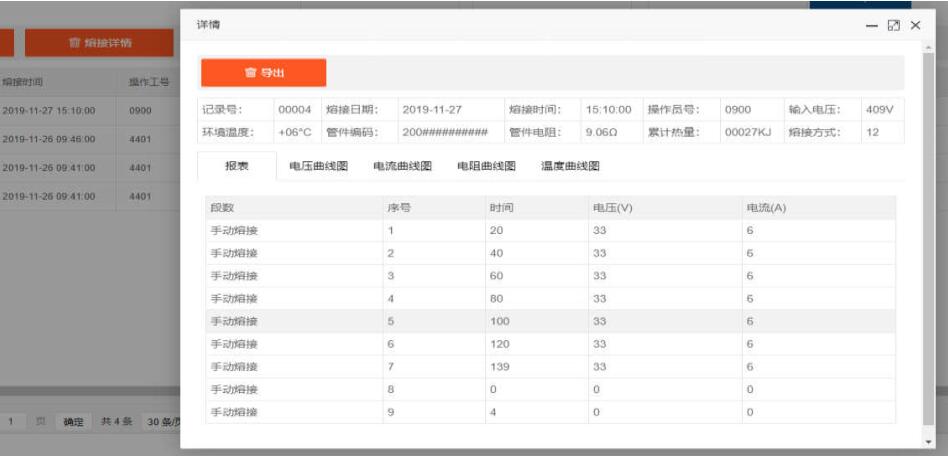The image size is (948, 457).
Task: Open the 电流曲线图 tab
Action: click(x=402, y=166)
